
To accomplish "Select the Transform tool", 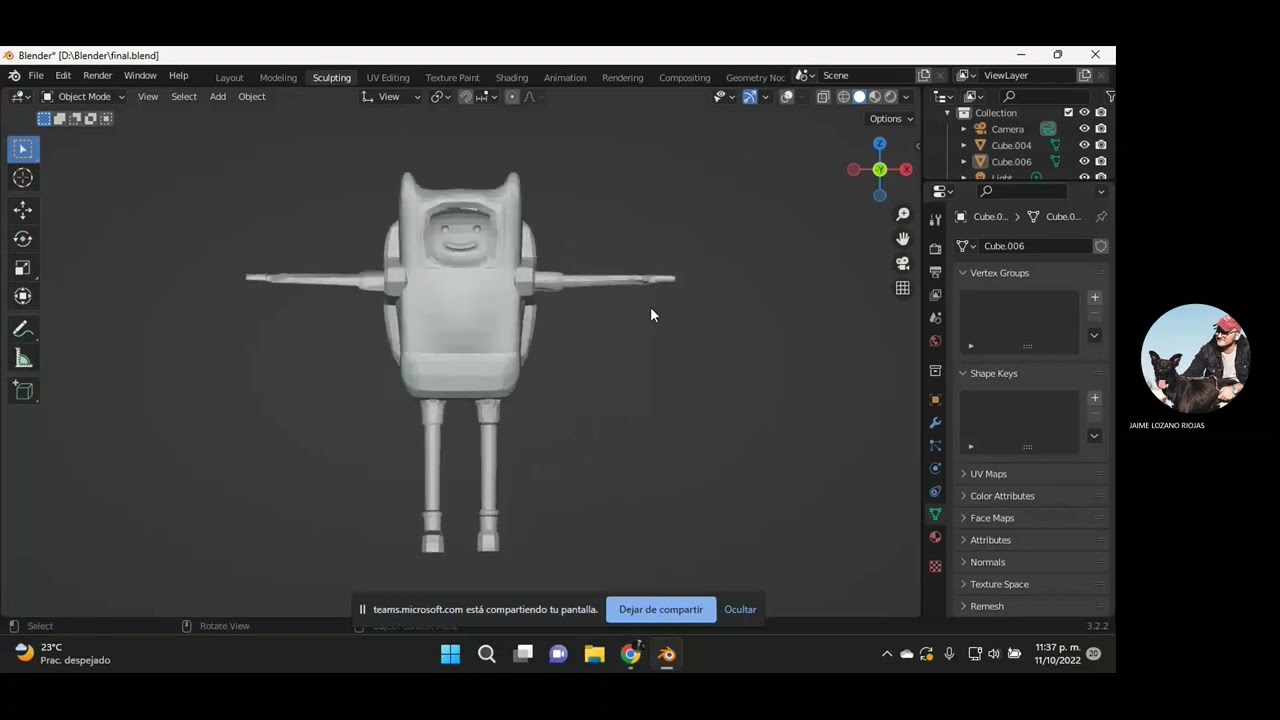I will tap(23, 296).
